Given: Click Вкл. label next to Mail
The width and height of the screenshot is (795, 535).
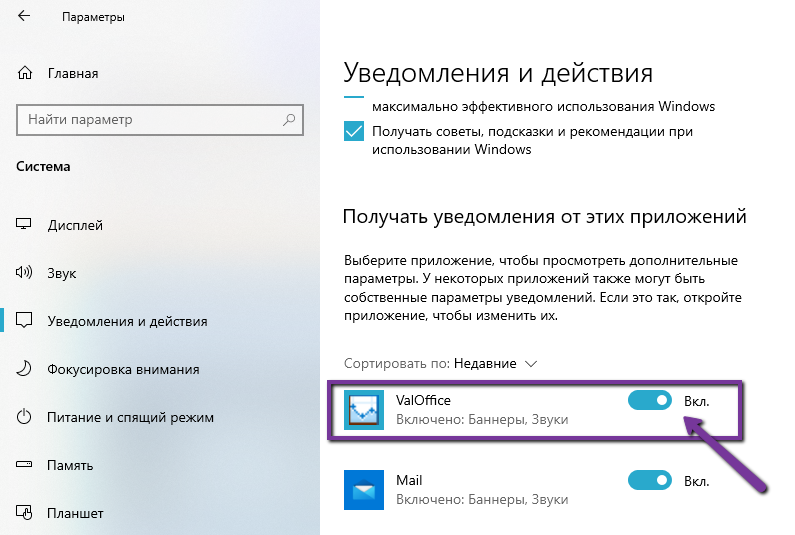Looking at the screenshot, I should (696, 481).
